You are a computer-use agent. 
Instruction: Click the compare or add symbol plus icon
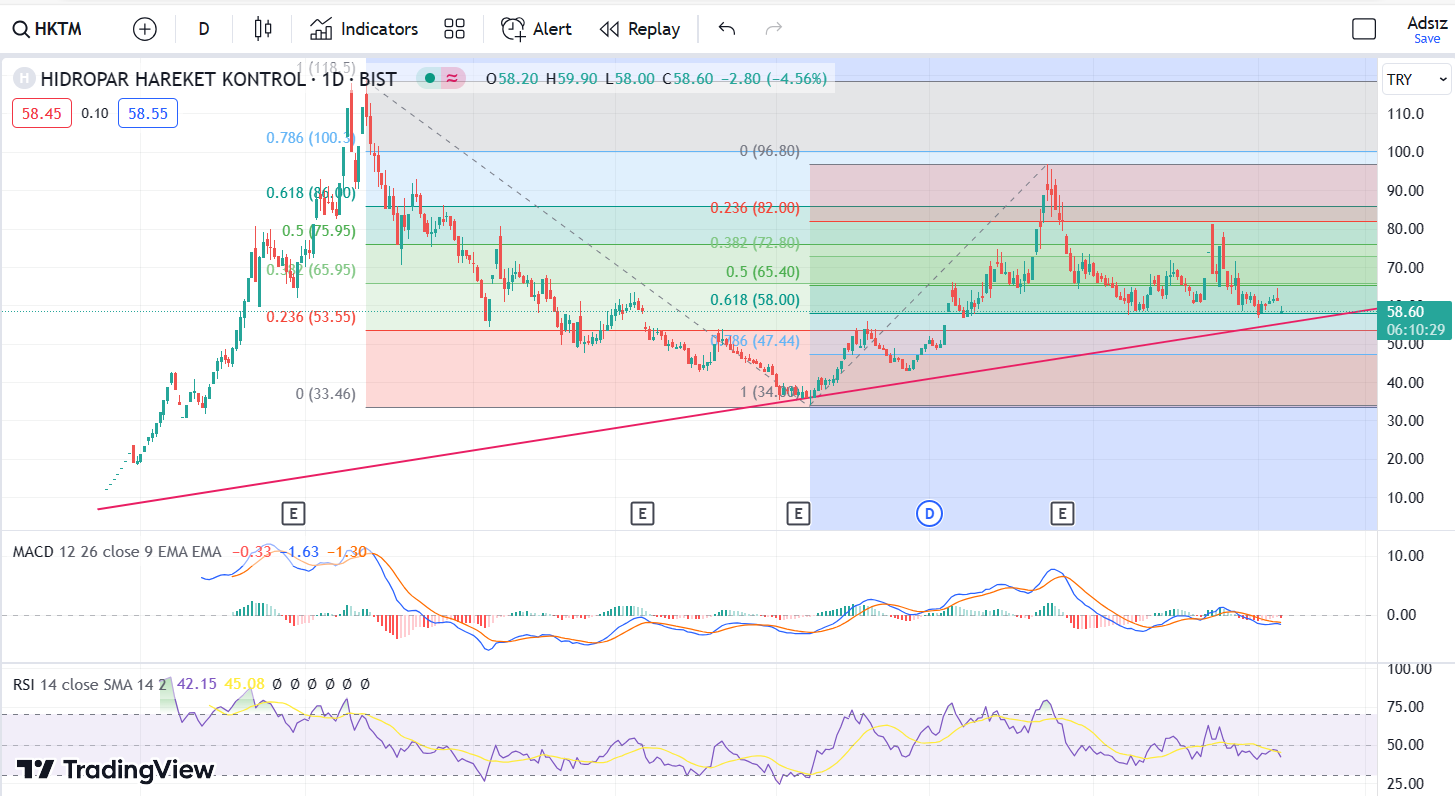tap(145, 29)
